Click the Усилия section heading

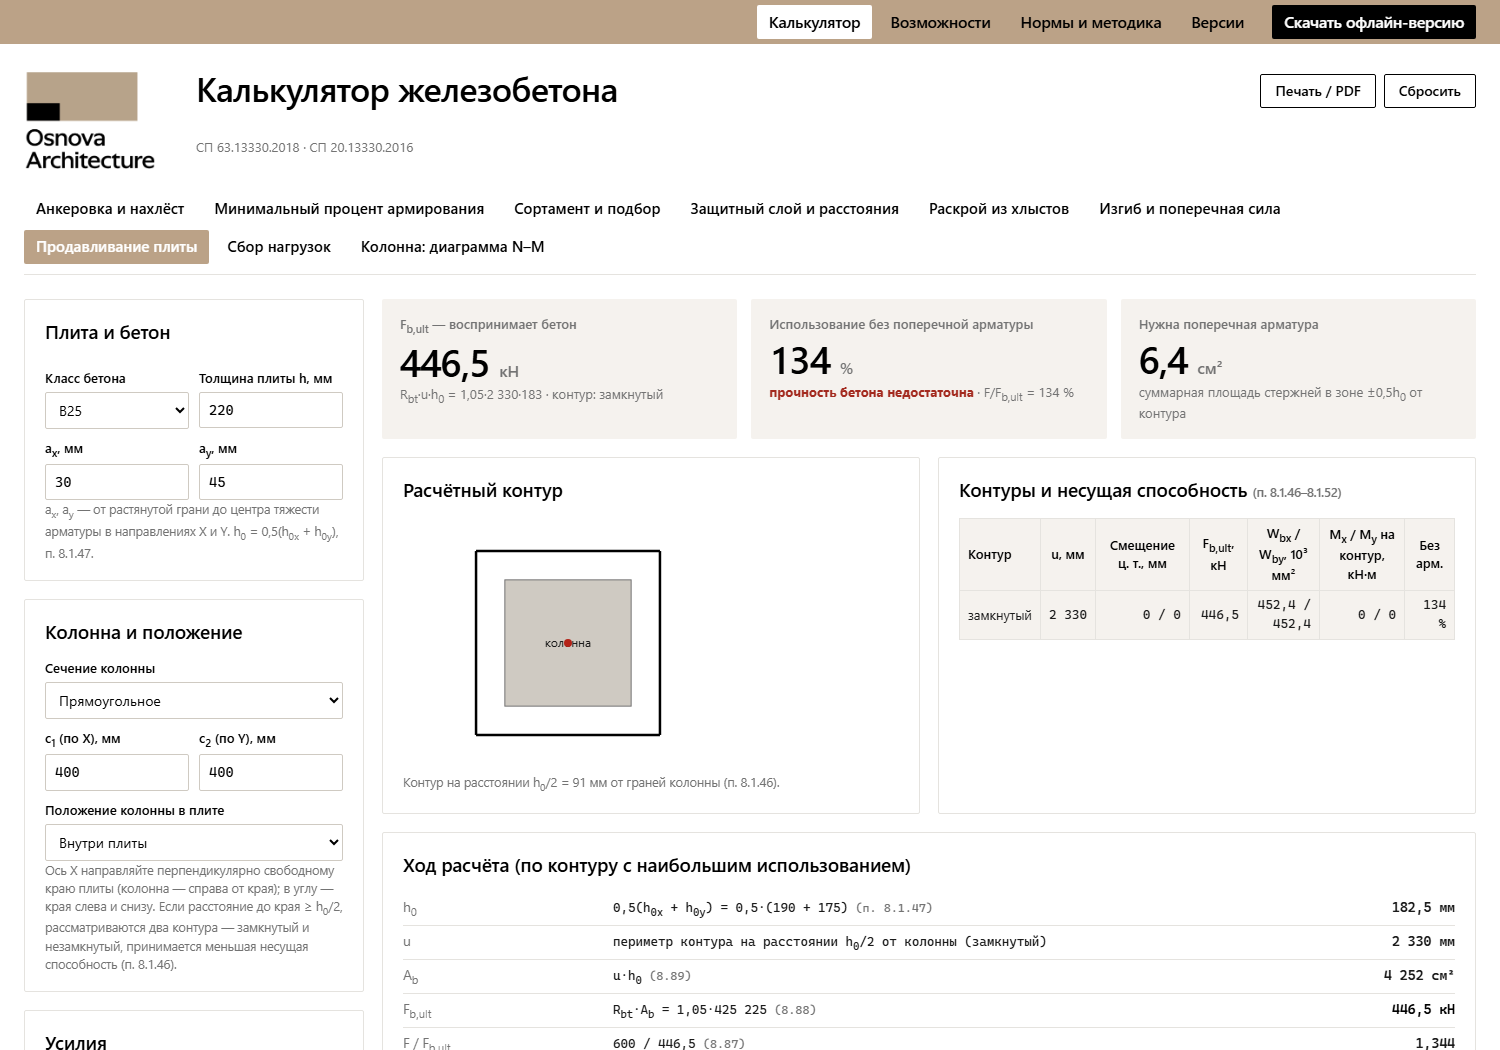coord(76,1041)
